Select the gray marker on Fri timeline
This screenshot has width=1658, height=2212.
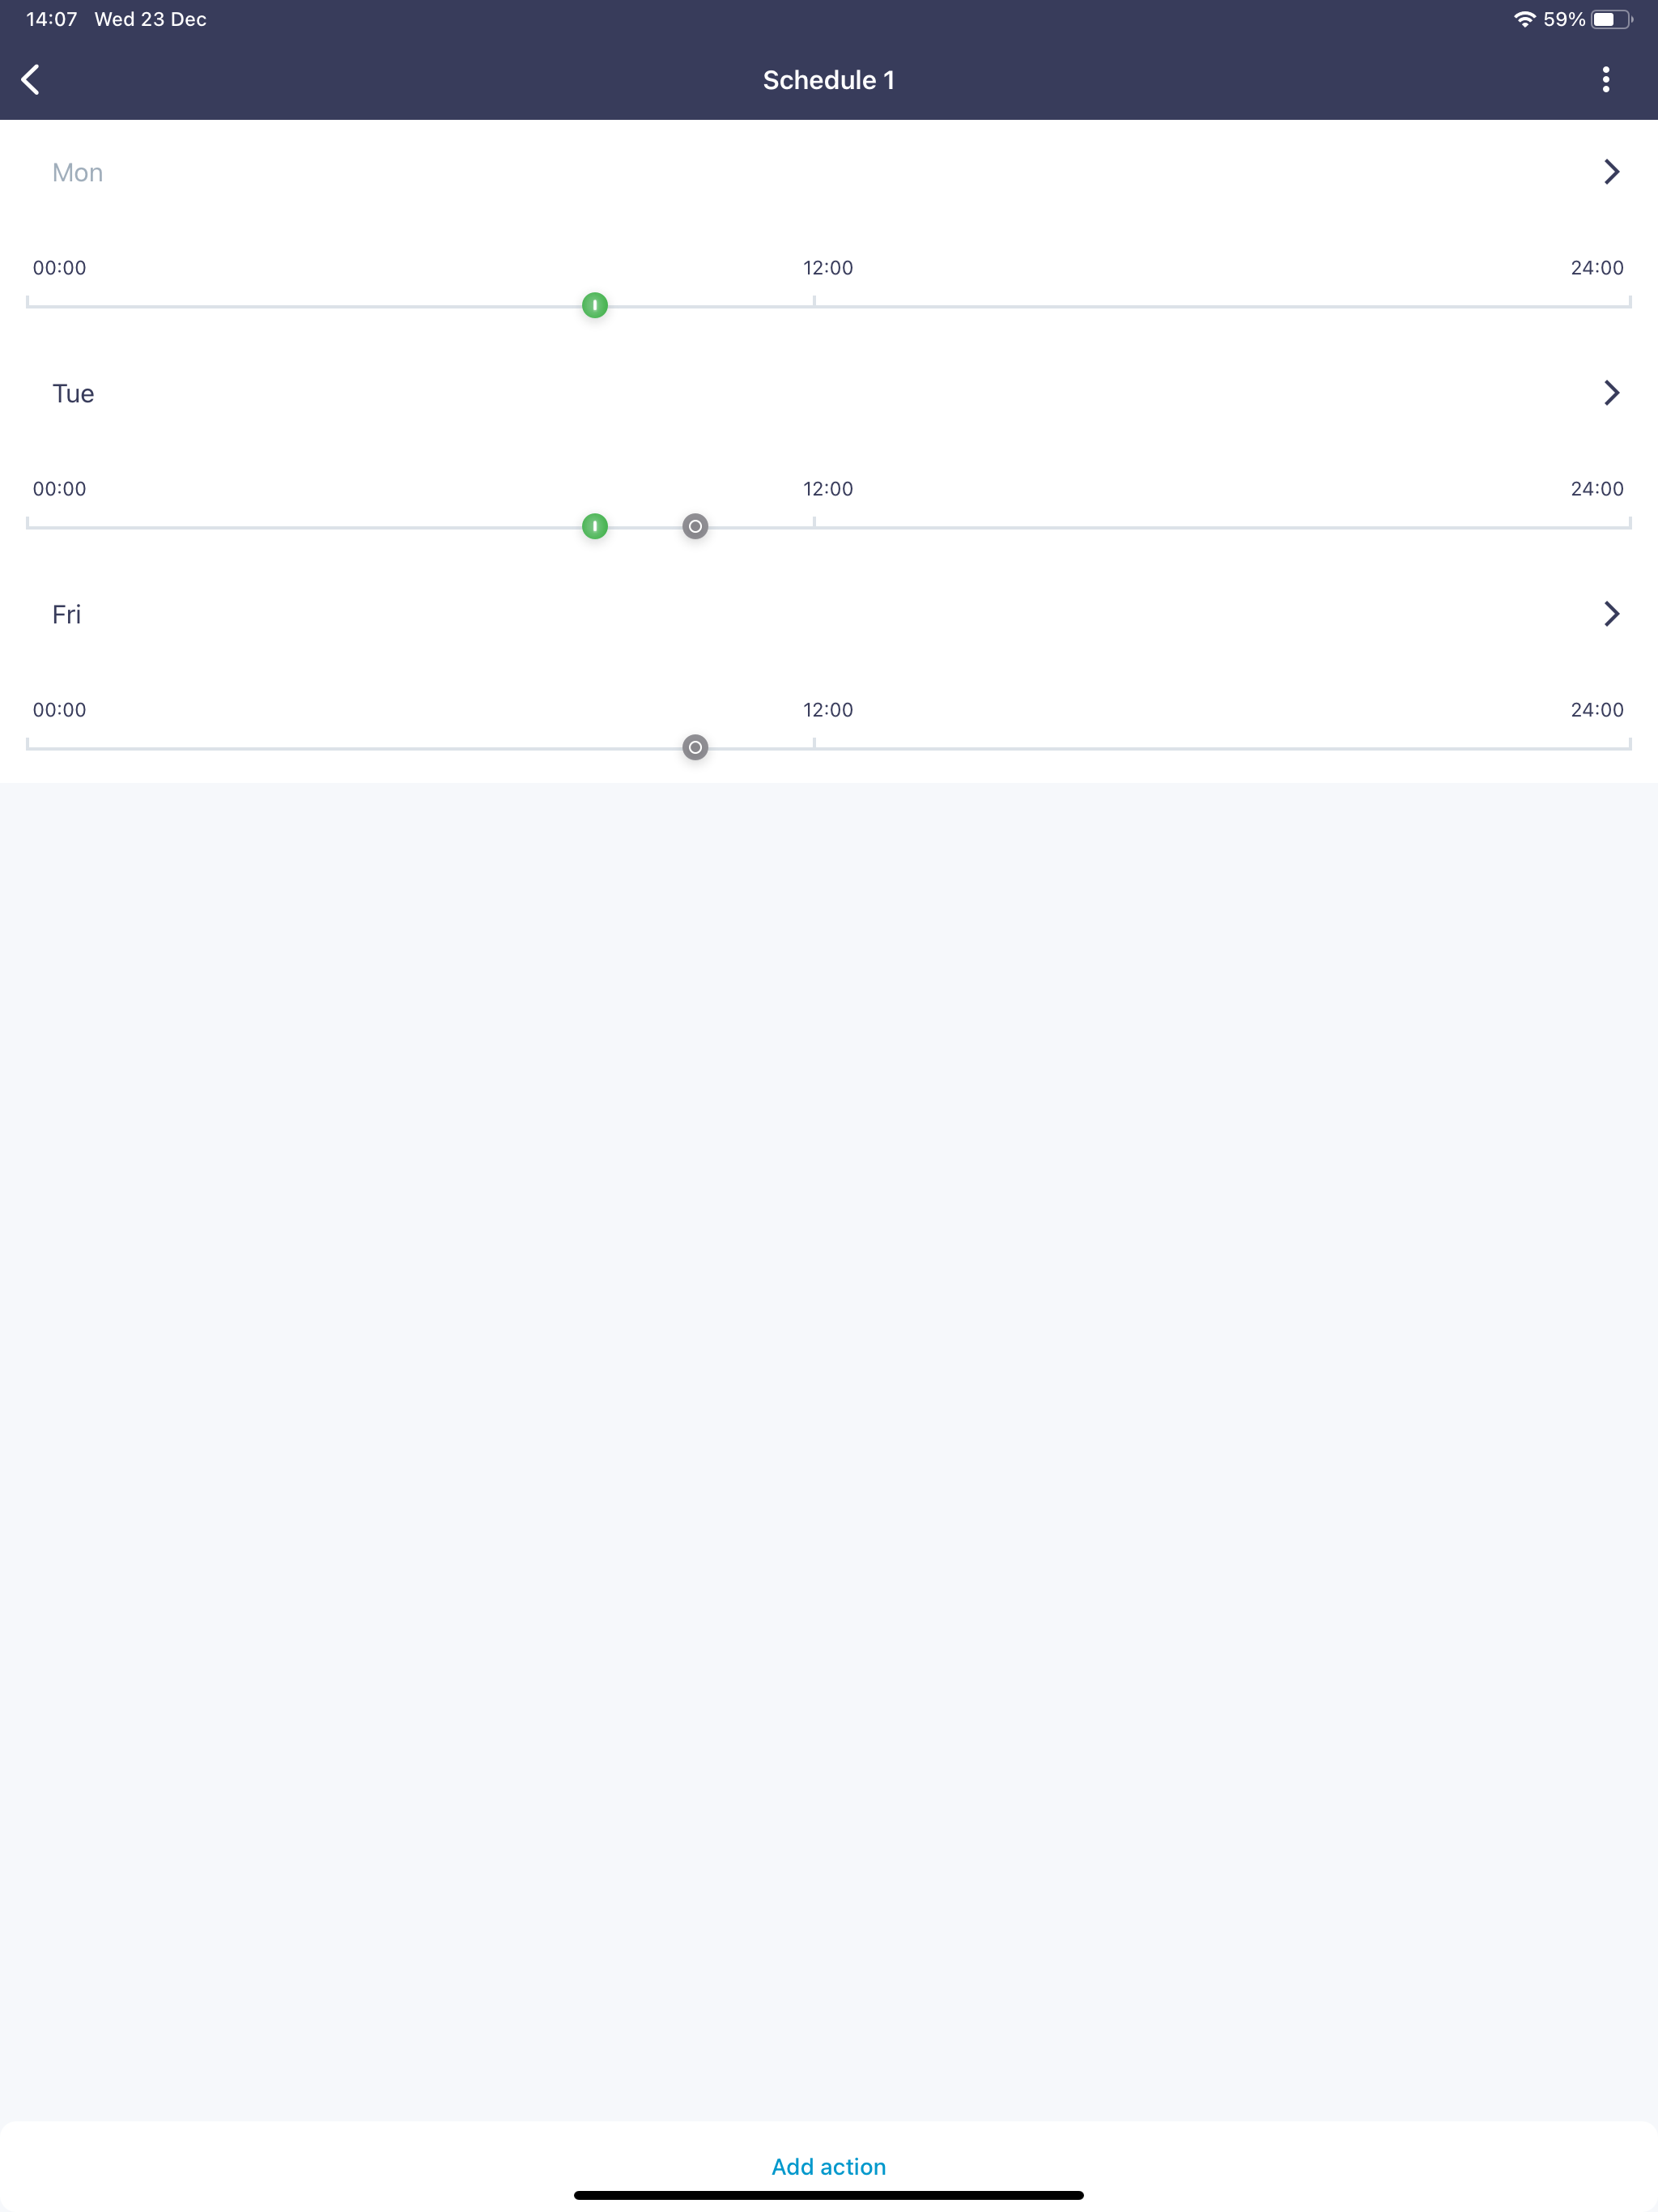(x=695, y=747)
